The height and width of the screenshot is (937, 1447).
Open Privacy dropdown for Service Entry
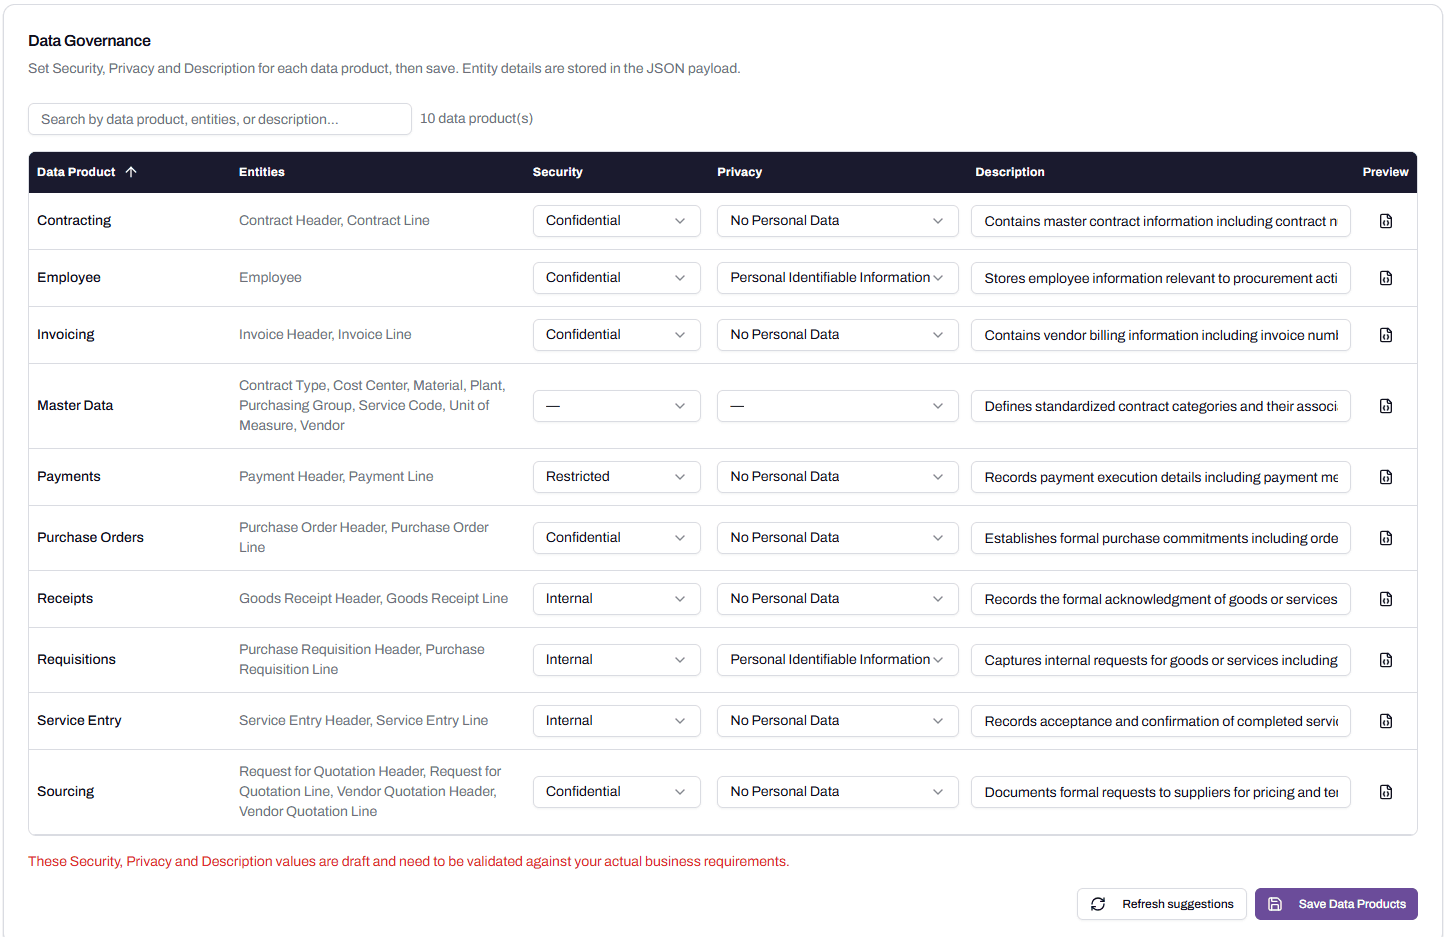(837, 721)
